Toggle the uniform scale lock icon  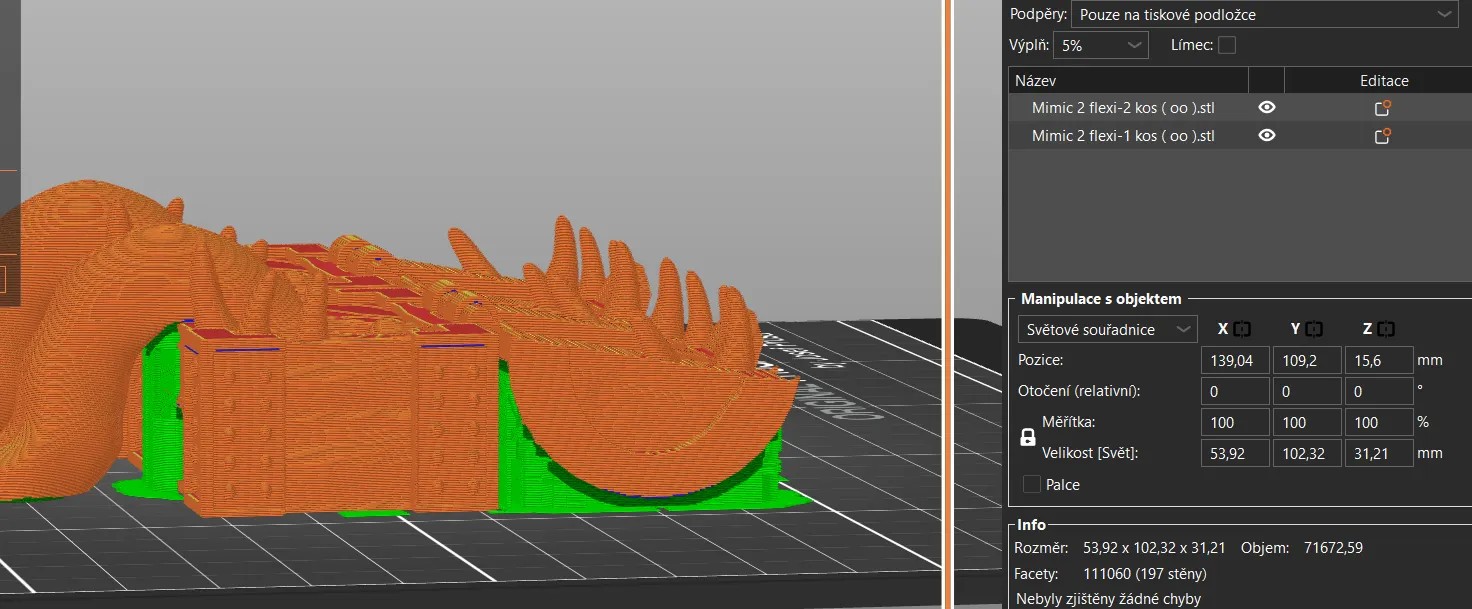(1027, 438)
